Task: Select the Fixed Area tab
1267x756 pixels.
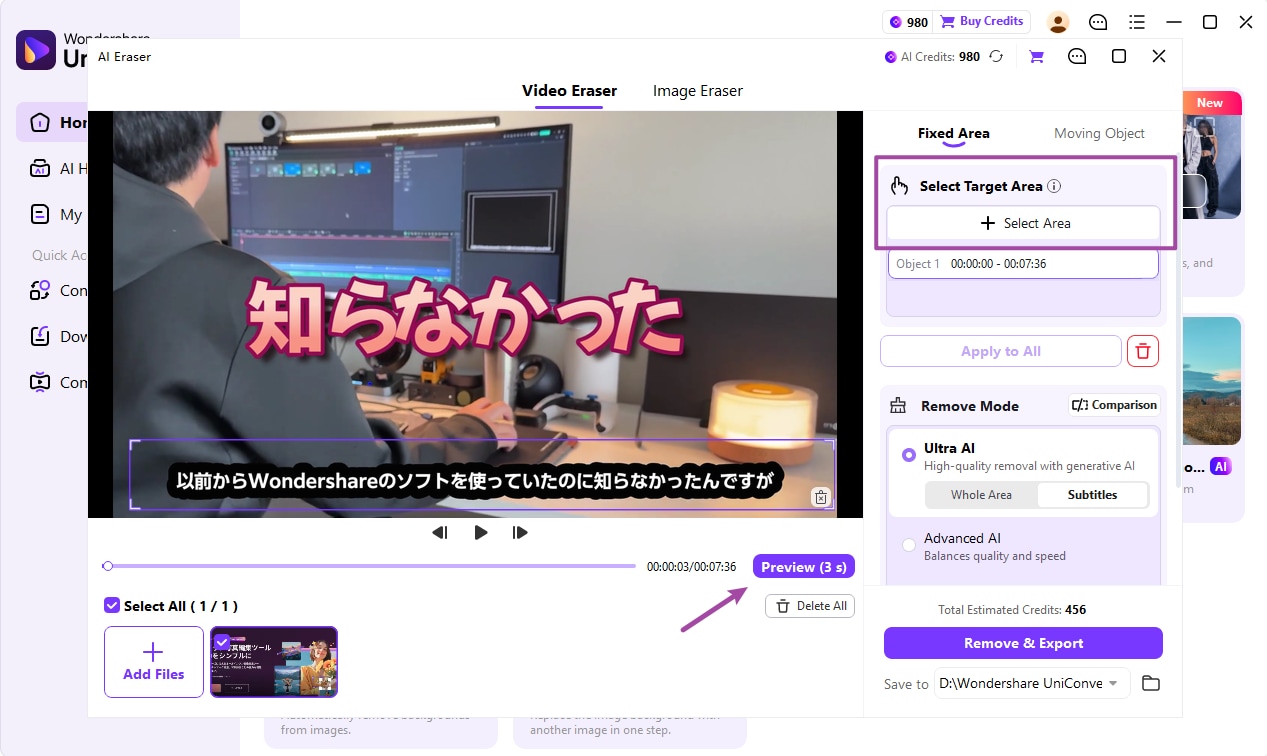Action: (x=953, y=133)
